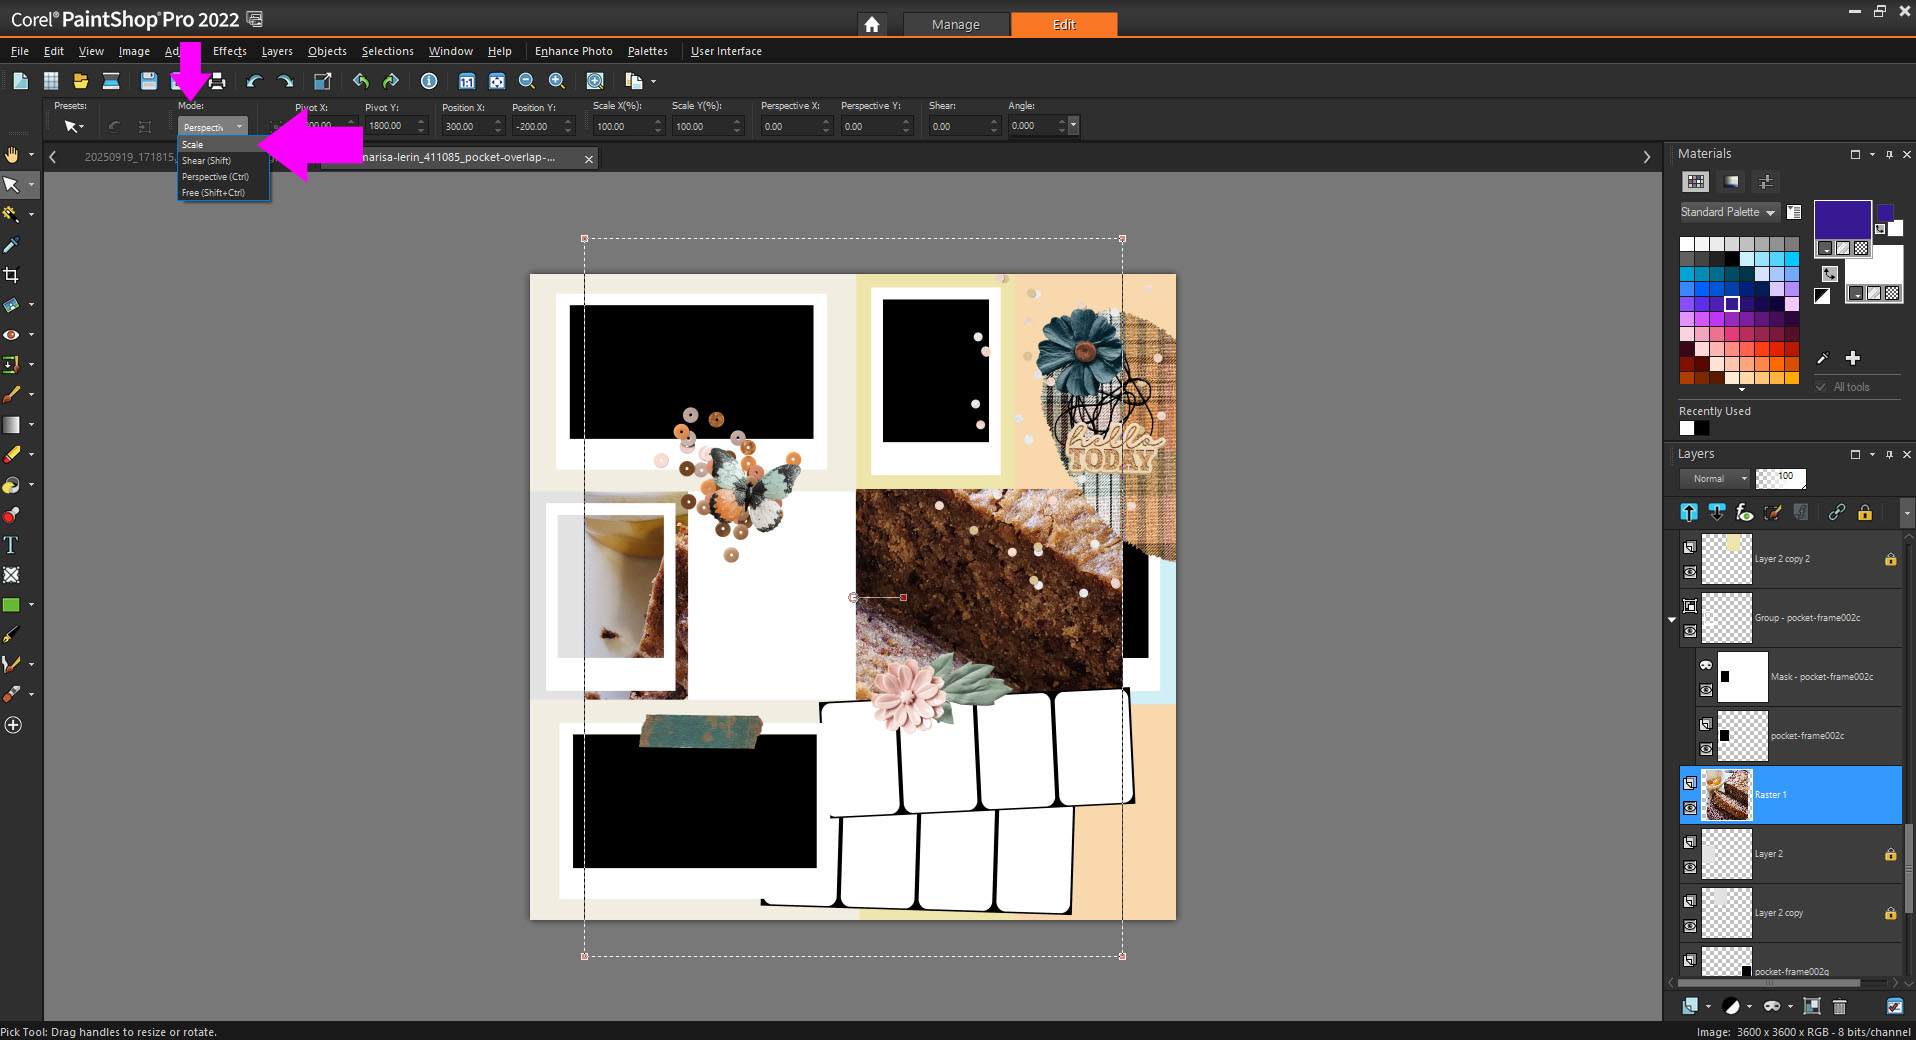Hide the Raster 1 layer
Image resolution: width=1916 pixels, height=1040 pixels.
pos(1690,808)
